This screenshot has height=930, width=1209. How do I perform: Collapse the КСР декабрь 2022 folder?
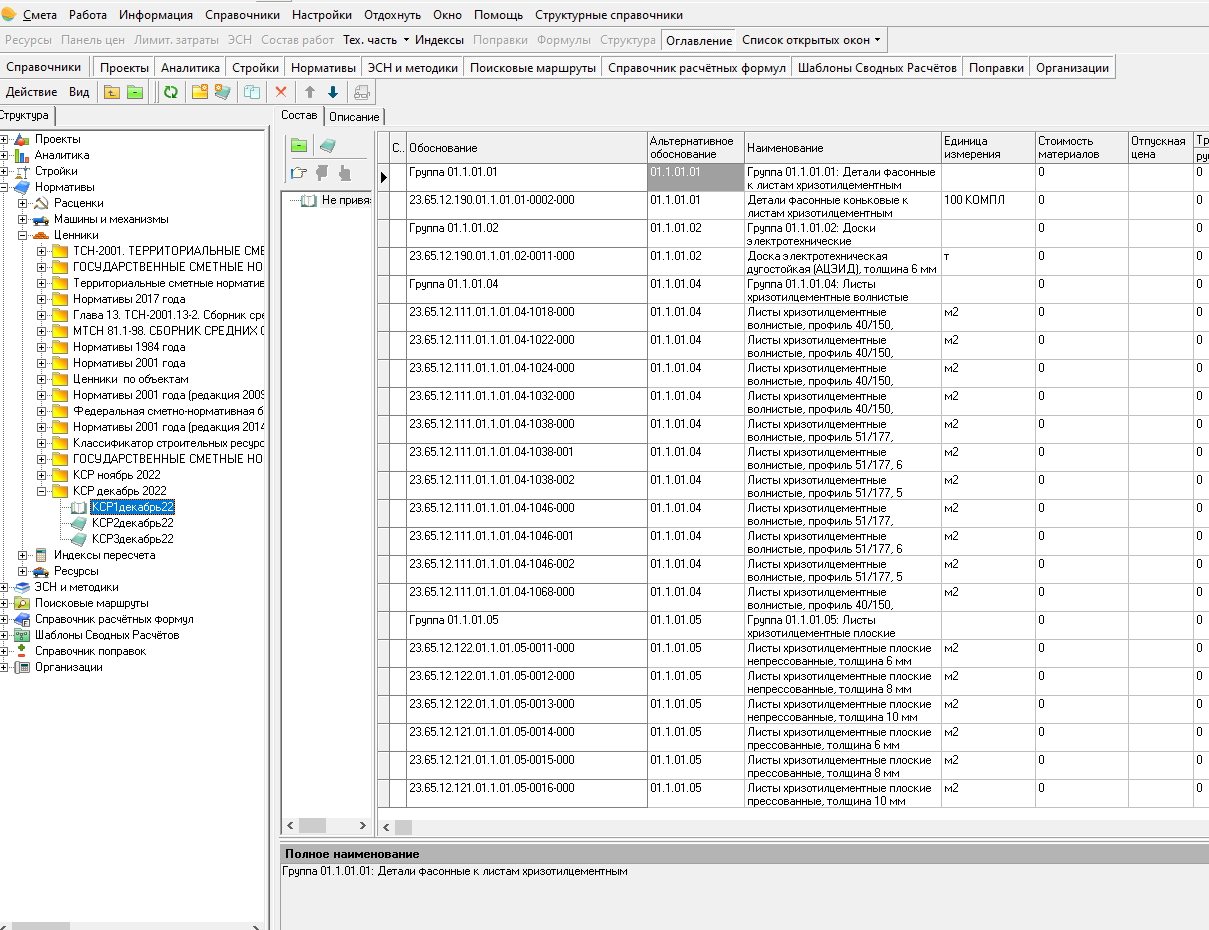click(42, 491)
